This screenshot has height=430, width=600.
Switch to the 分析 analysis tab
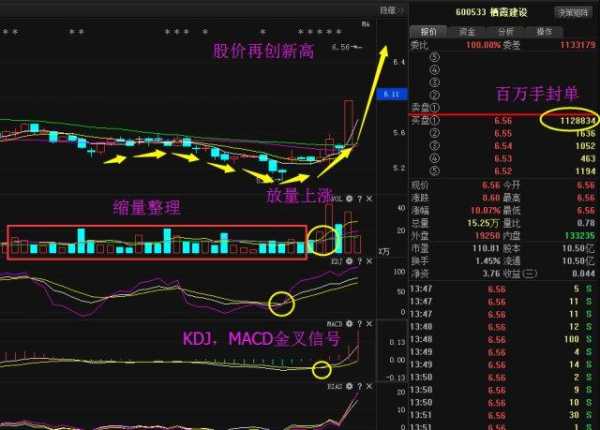coord(505,32)
